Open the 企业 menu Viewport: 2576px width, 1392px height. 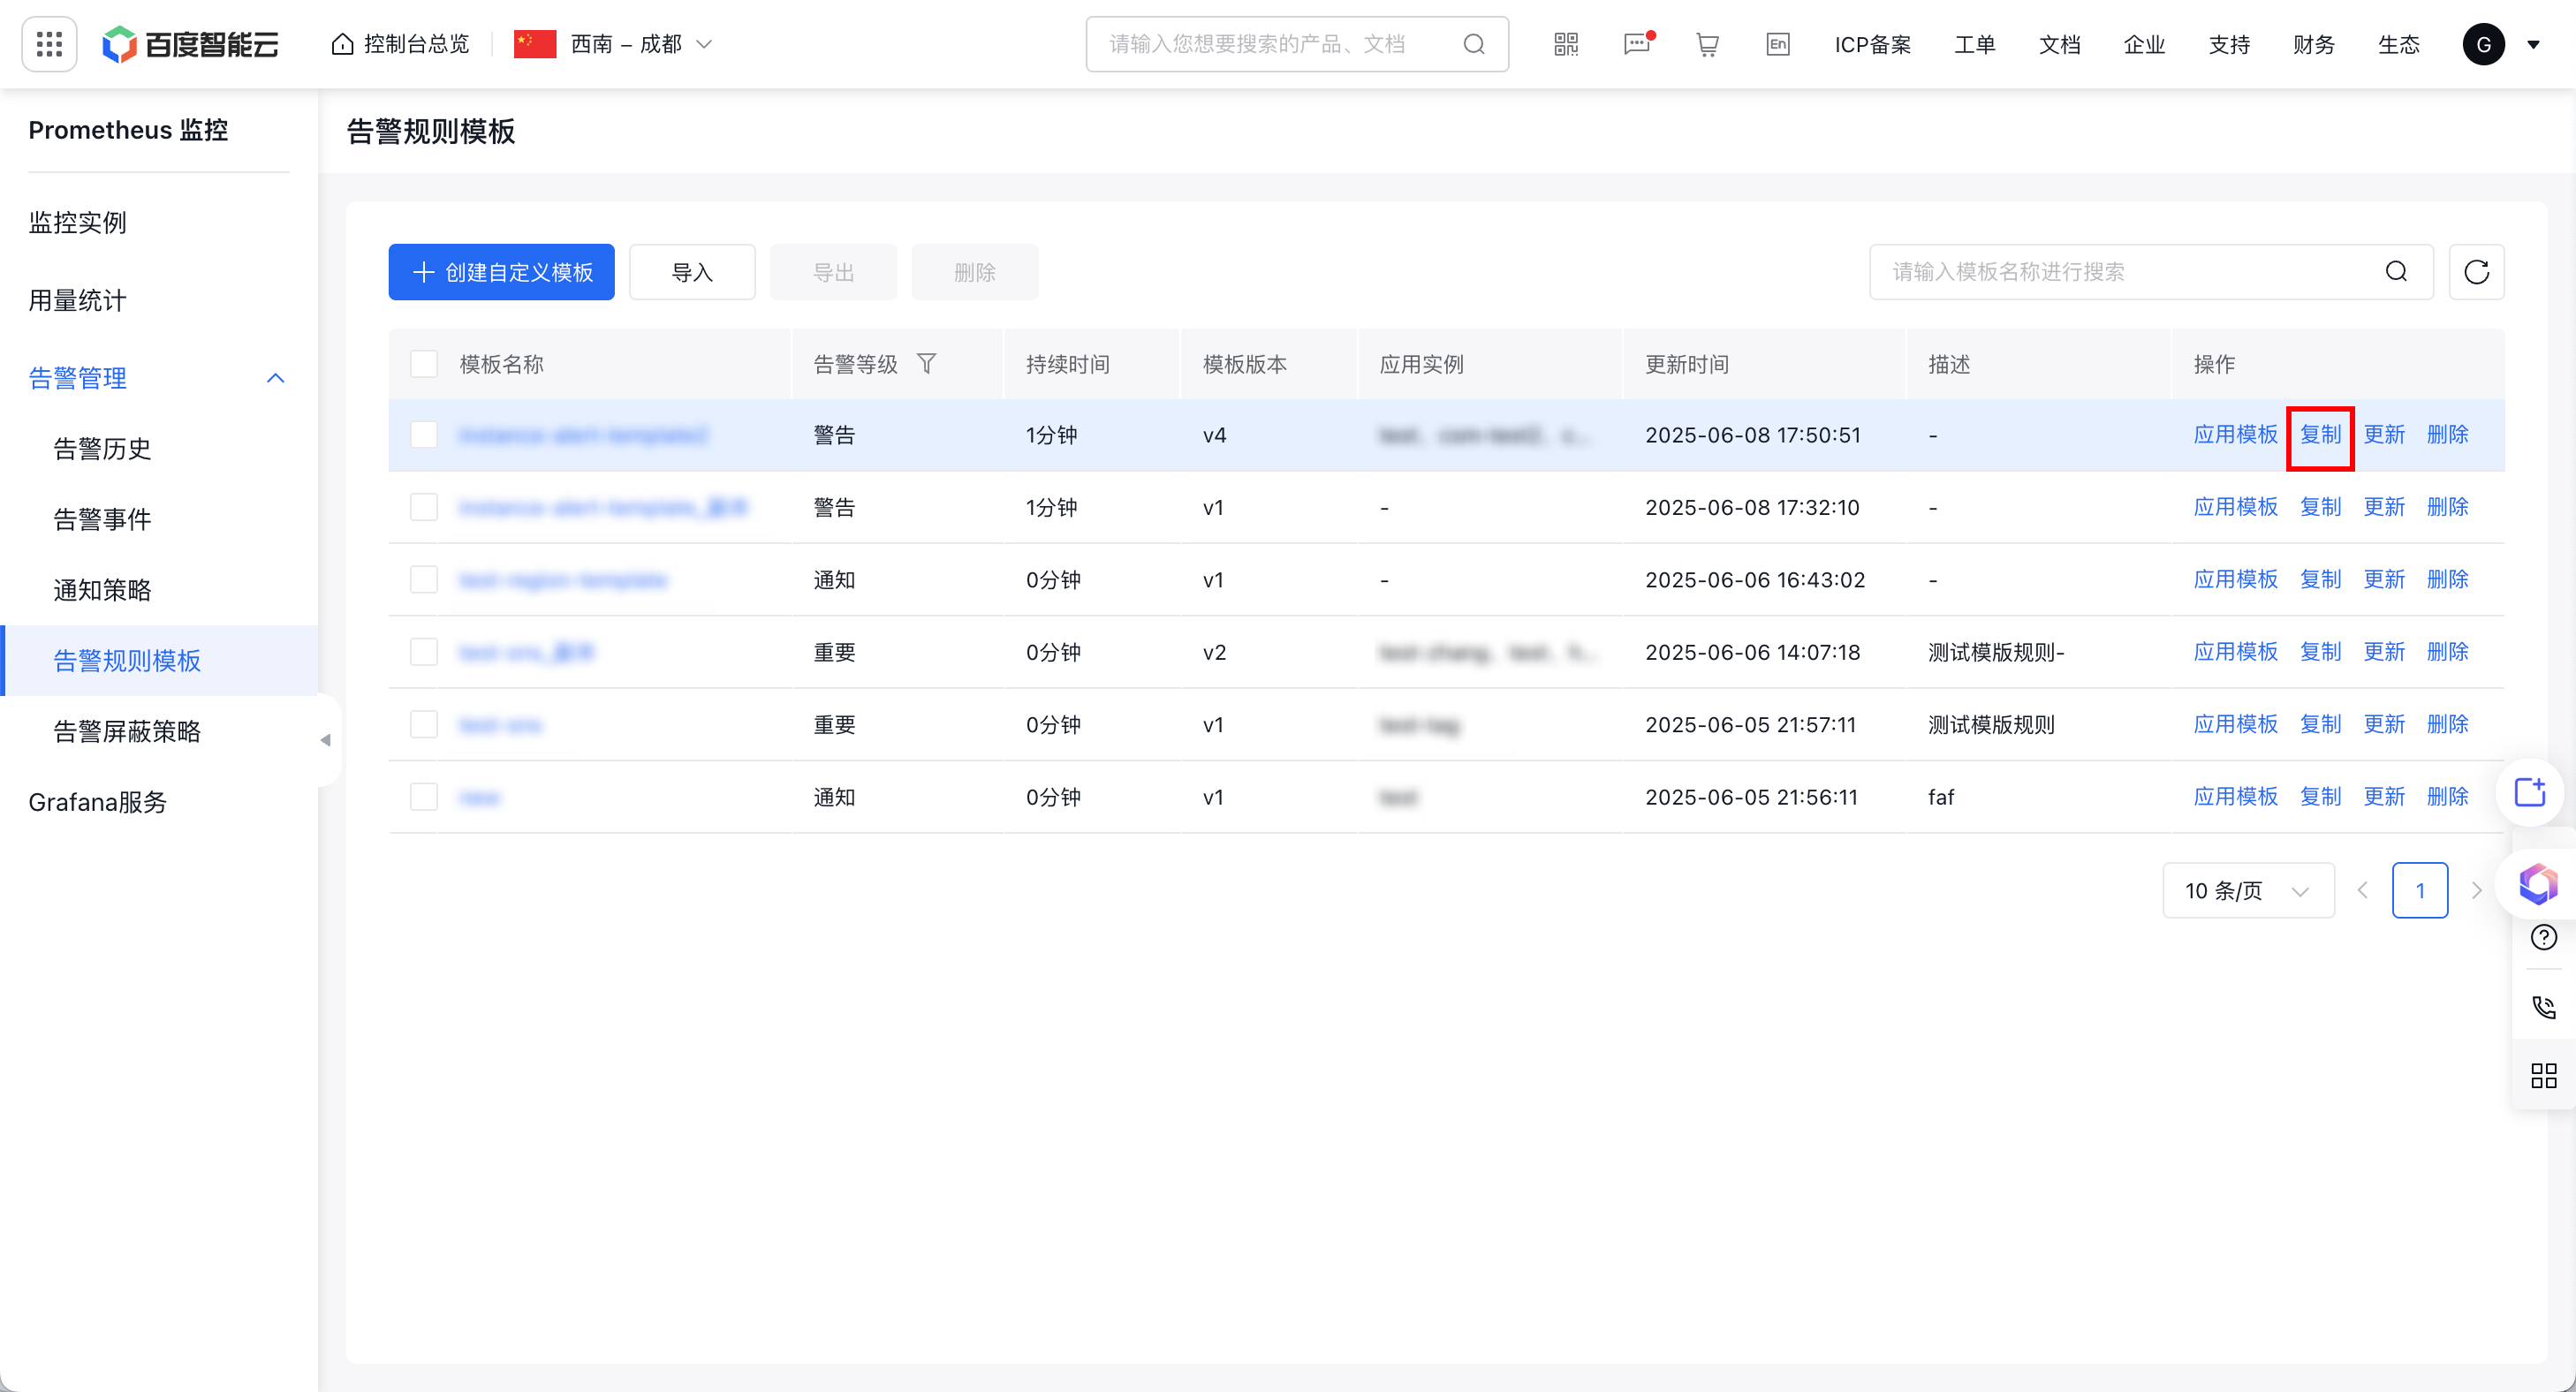coord(2144,44)
